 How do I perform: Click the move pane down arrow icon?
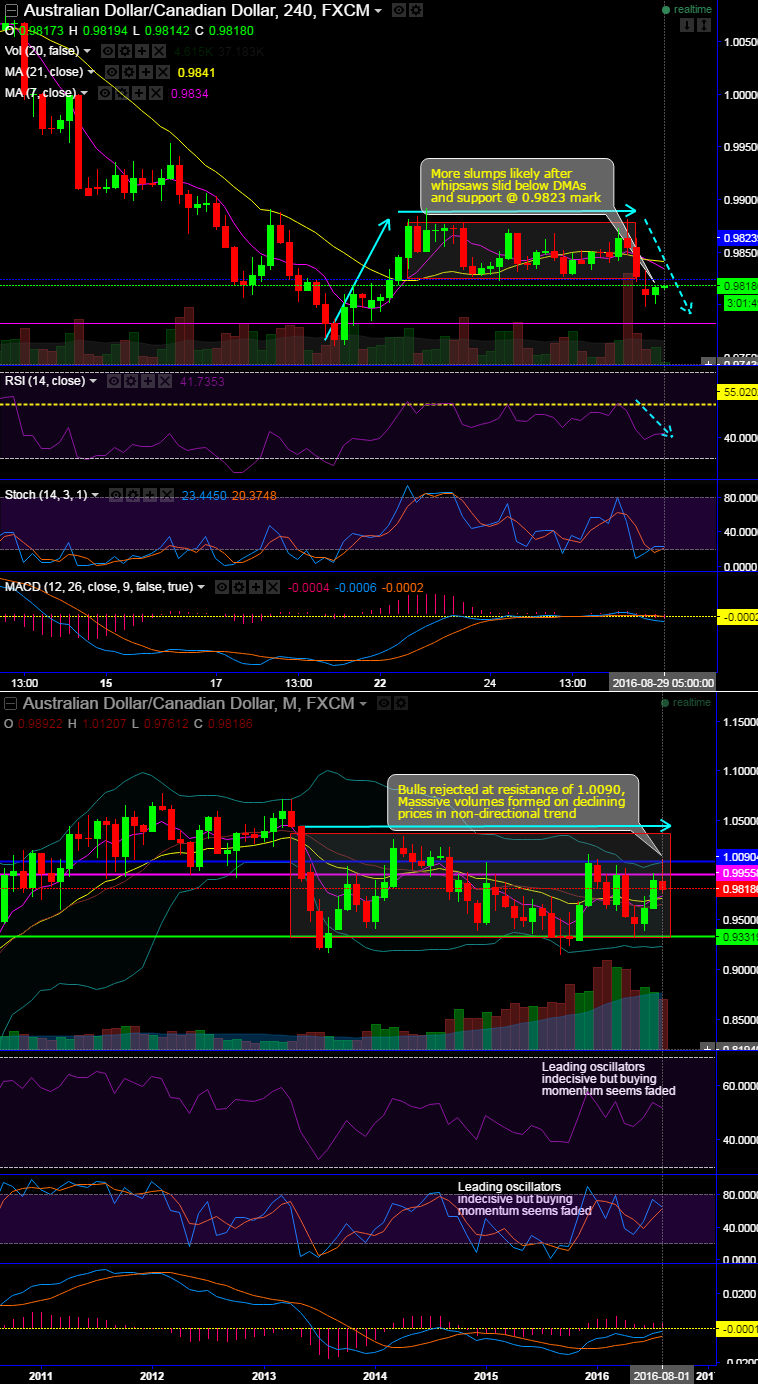click(689, 28)
